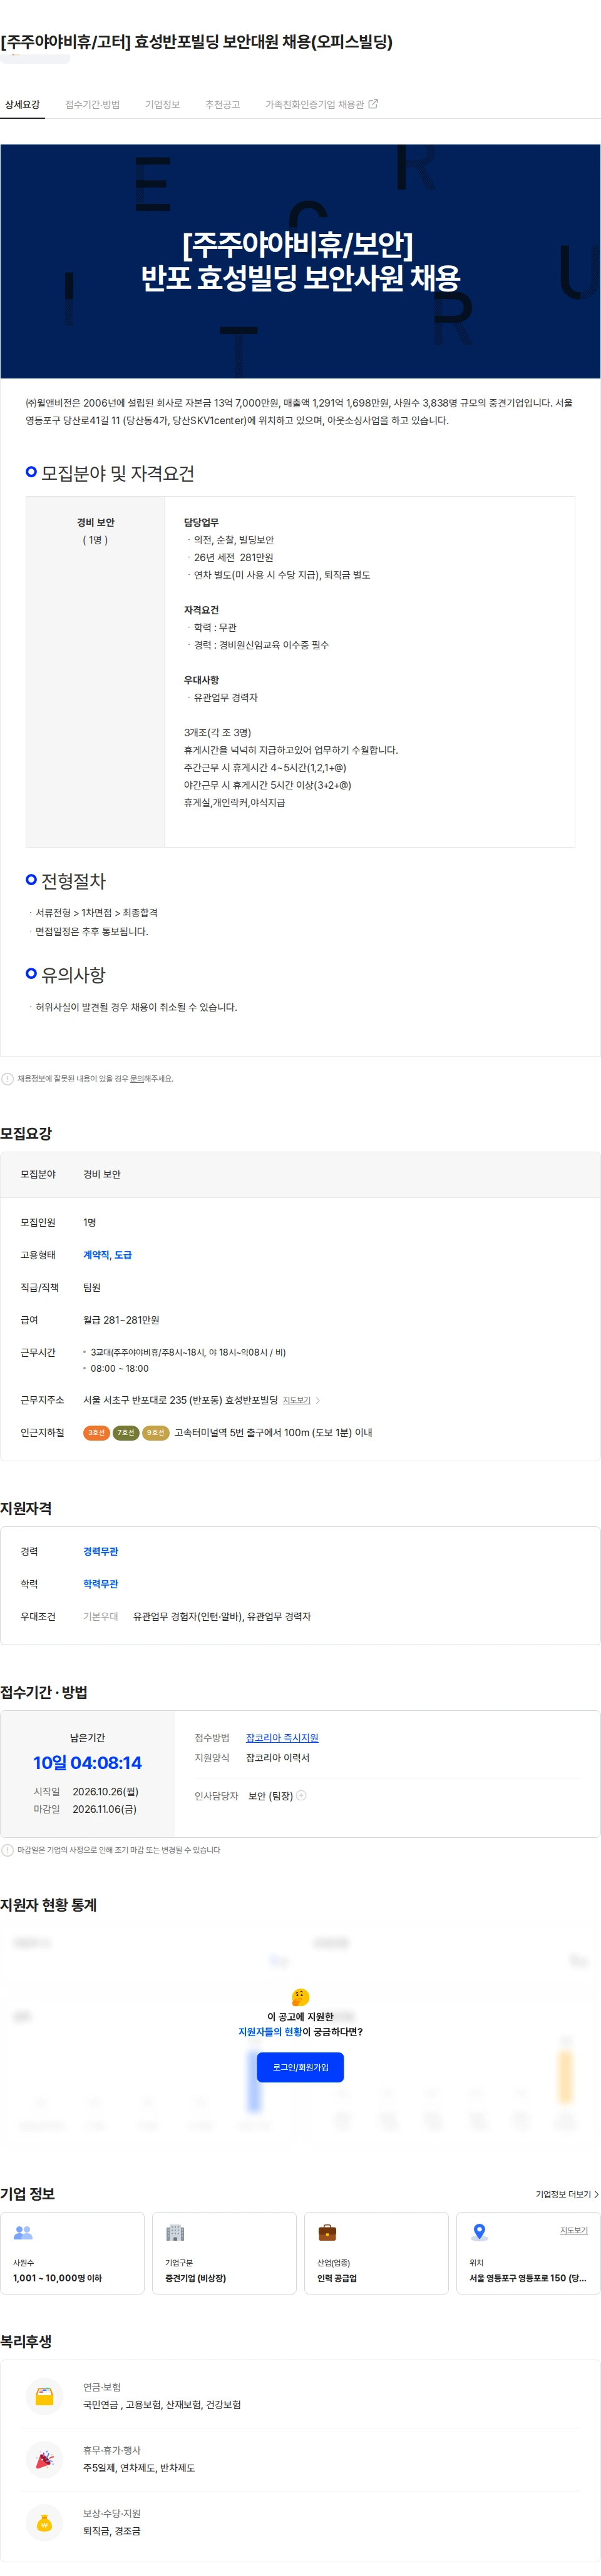Image resolution: width=601 pixels, height=2576 pixels.
Task: Open the 기업정보 더보기 link
Action: tap(567, 2194)
